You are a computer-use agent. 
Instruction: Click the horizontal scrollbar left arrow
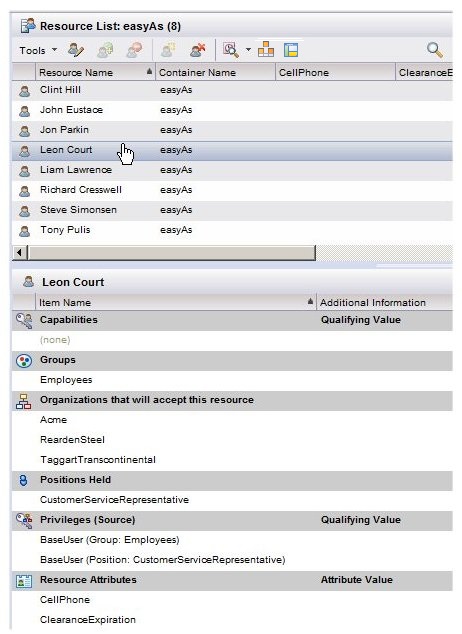(x=19, y=253)
